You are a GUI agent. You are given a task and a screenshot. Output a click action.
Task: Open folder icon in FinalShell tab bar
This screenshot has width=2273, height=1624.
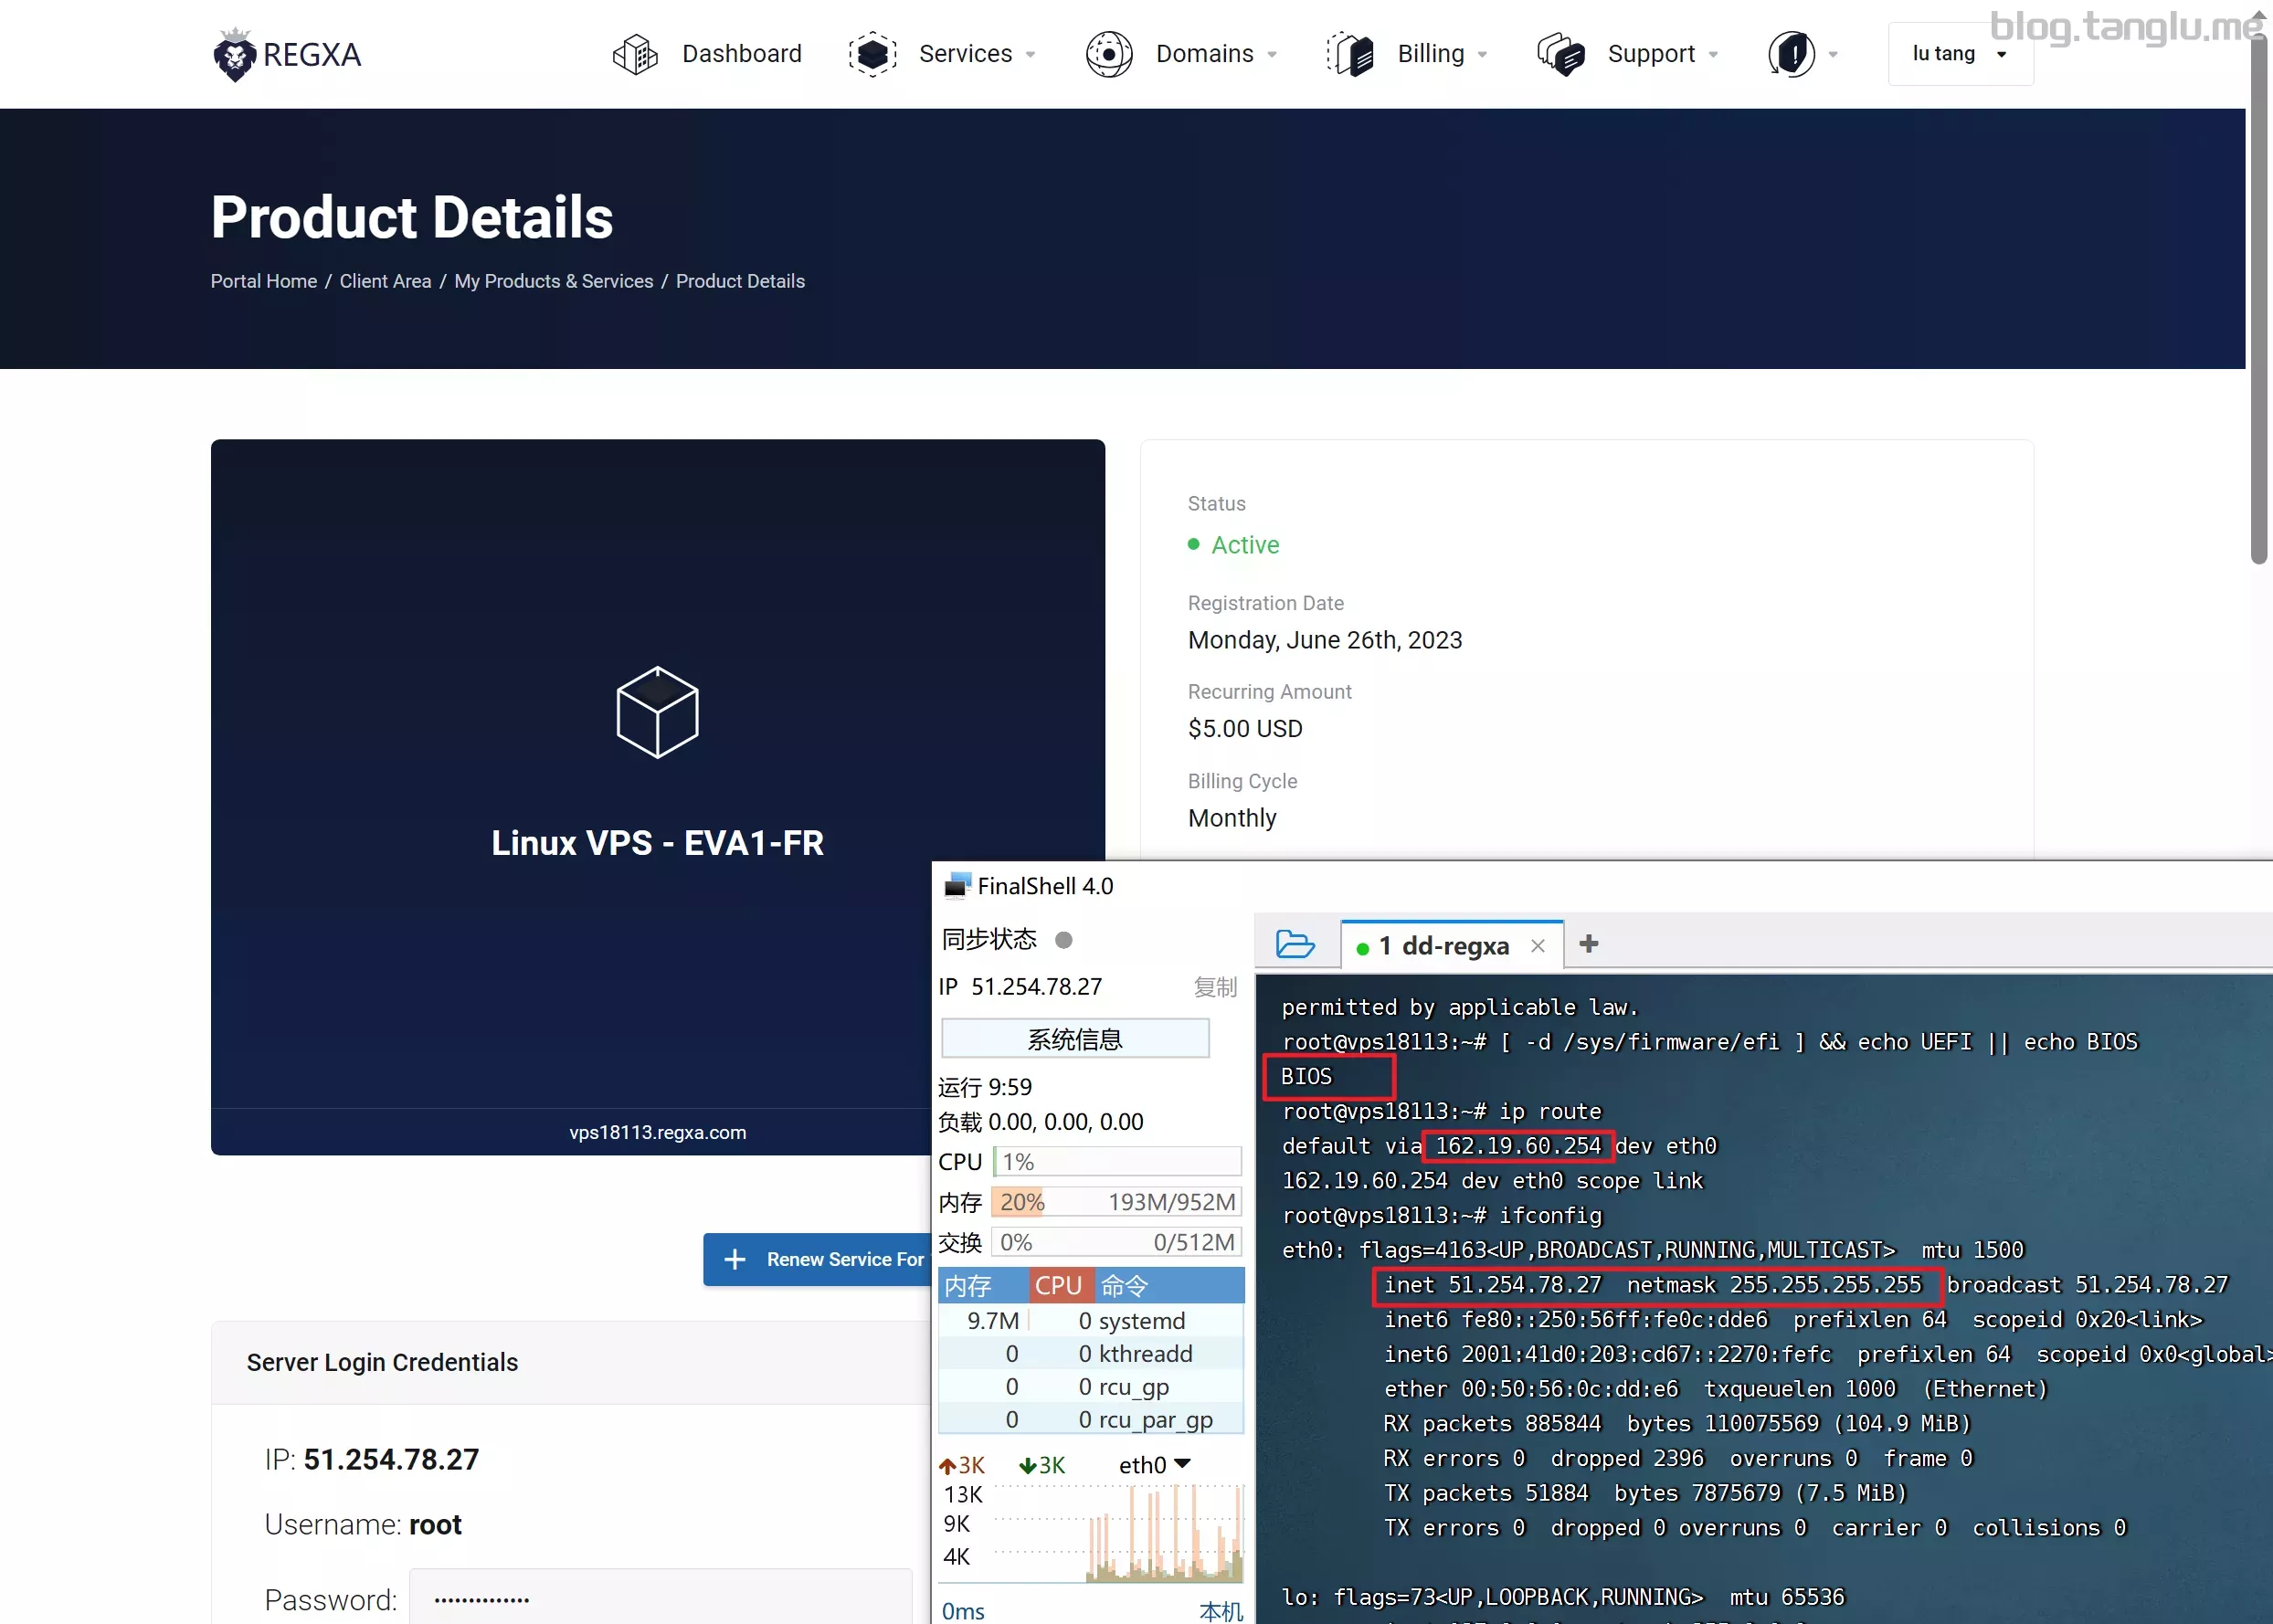coord(1295,944)
